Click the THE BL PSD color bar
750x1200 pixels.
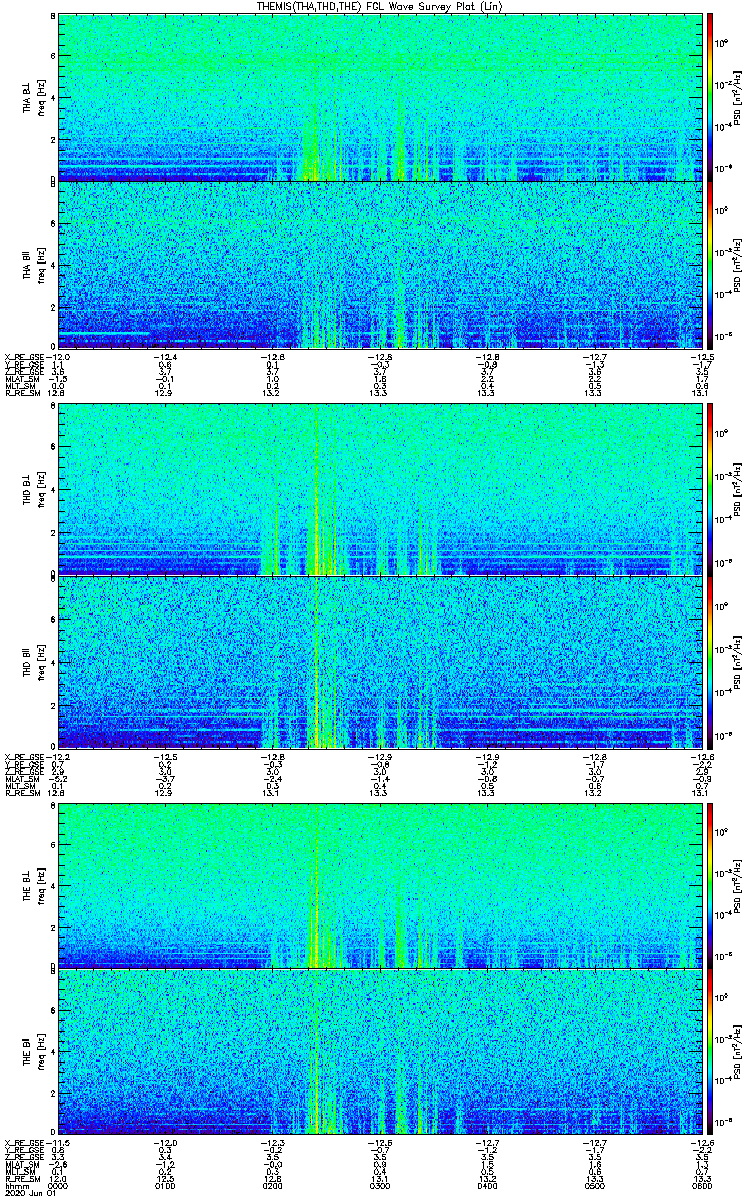709,884
